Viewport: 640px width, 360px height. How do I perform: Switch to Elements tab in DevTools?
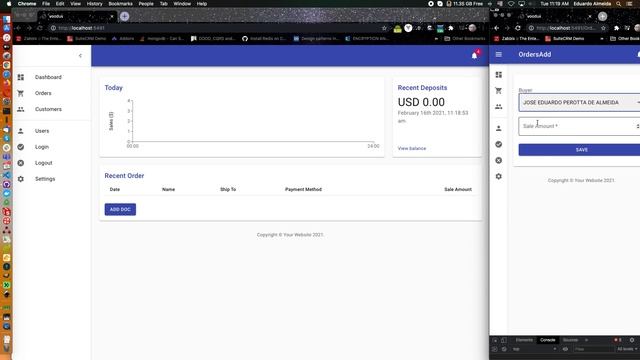(524, 340)
